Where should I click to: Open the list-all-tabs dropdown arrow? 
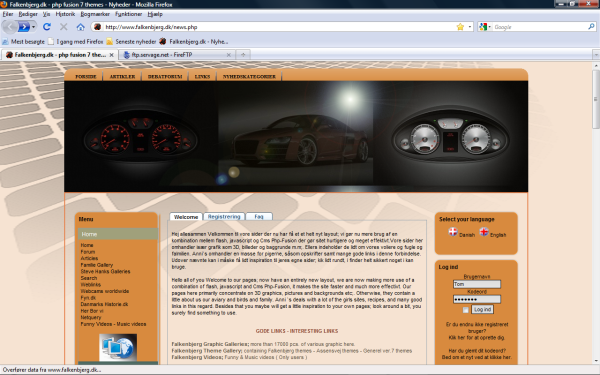(596, 55)
